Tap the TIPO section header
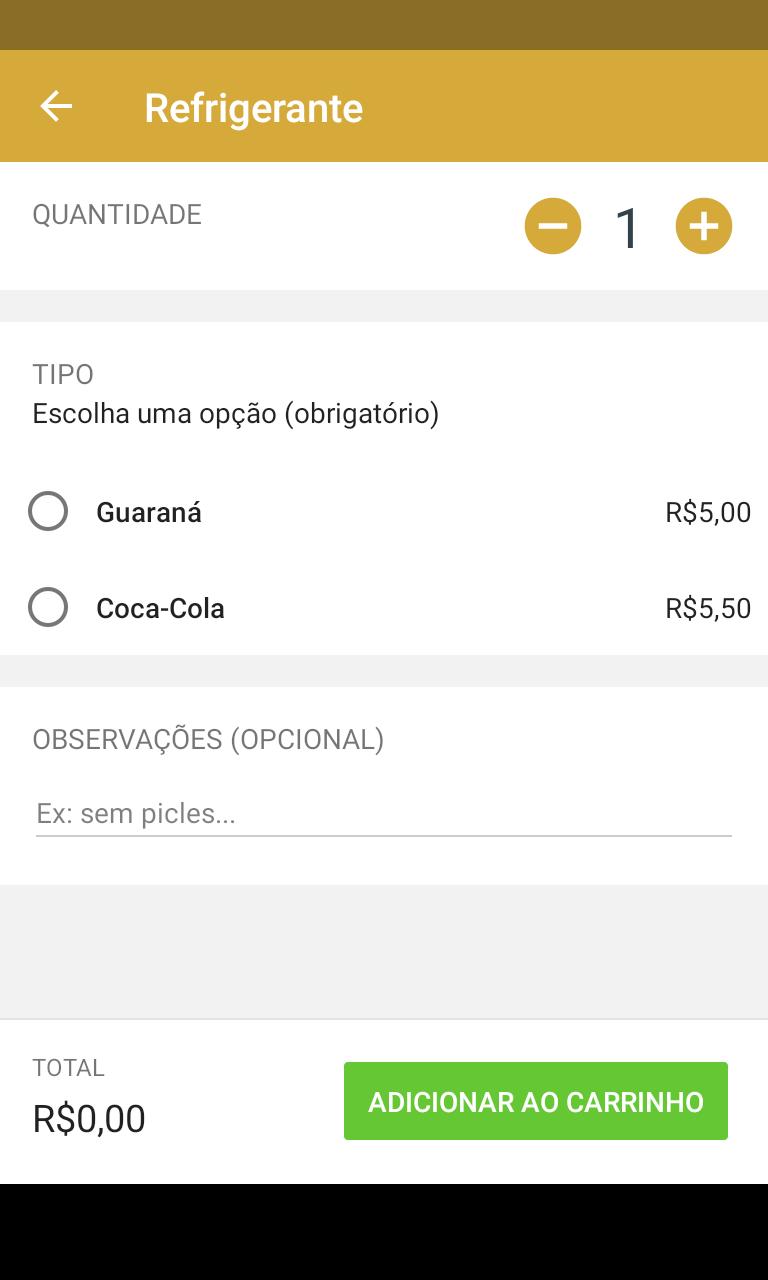 63,374
